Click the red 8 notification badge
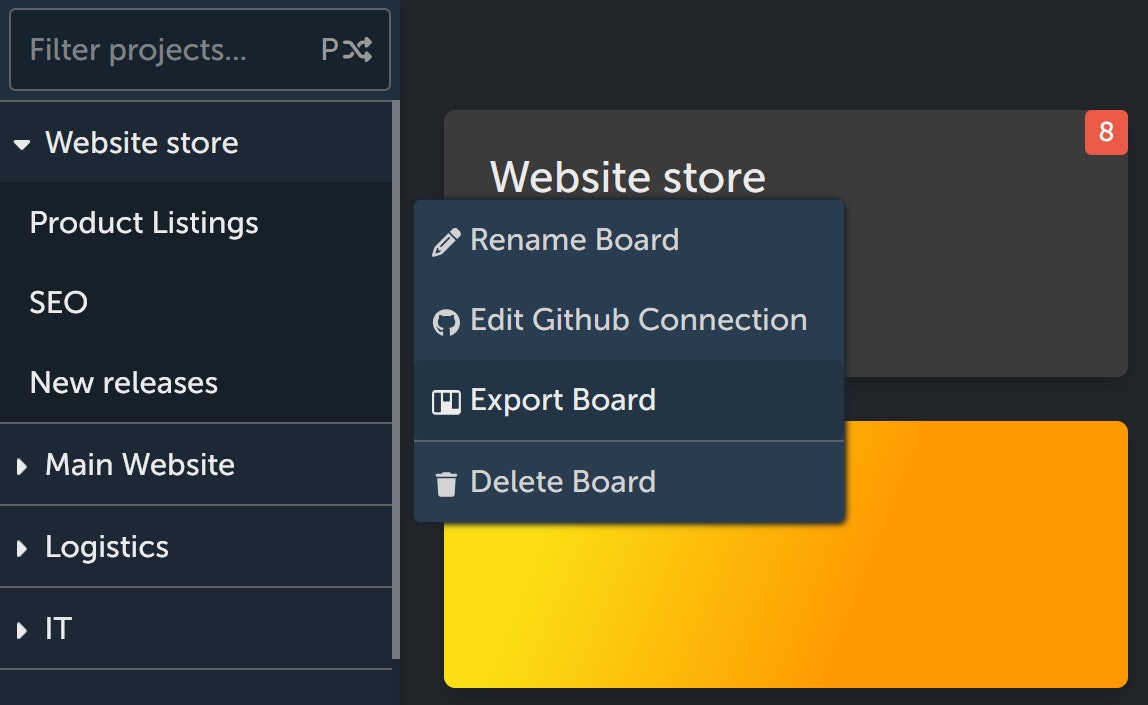1148x705 pixels. pos(1106,132)
